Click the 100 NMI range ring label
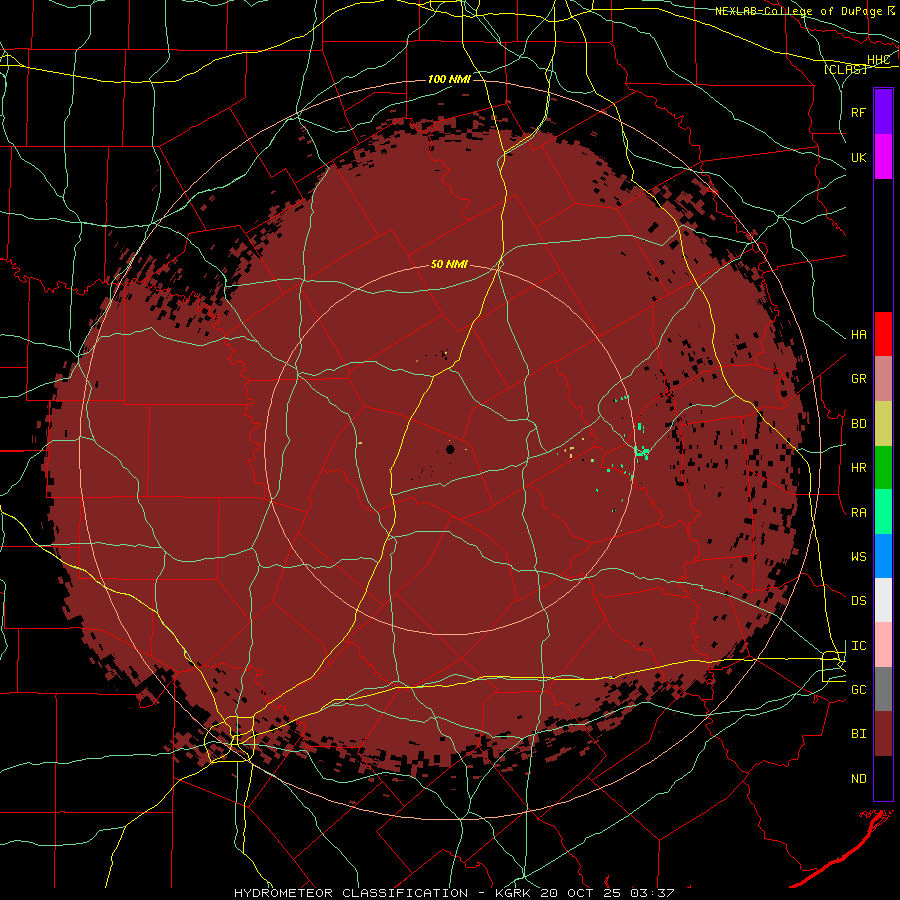Screen dimensions: 900x900 click(x=449, y=79)
